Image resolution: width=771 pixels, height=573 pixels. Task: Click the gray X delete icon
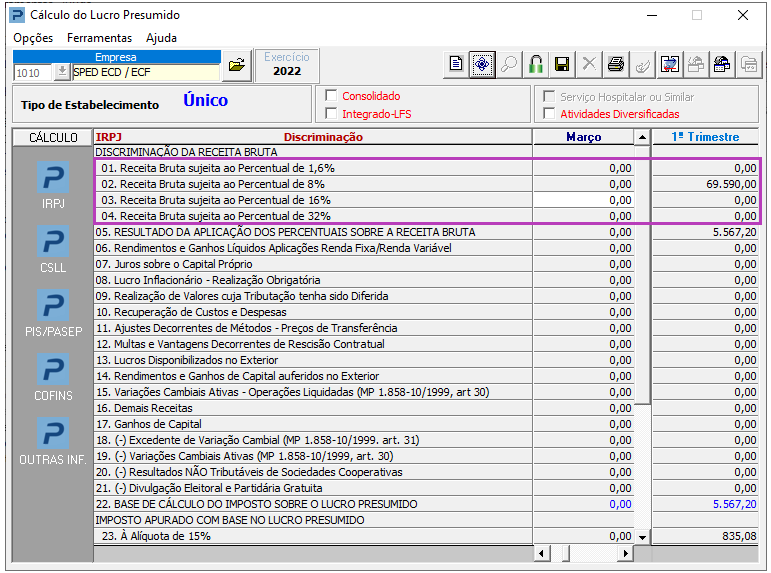[589, 64]
